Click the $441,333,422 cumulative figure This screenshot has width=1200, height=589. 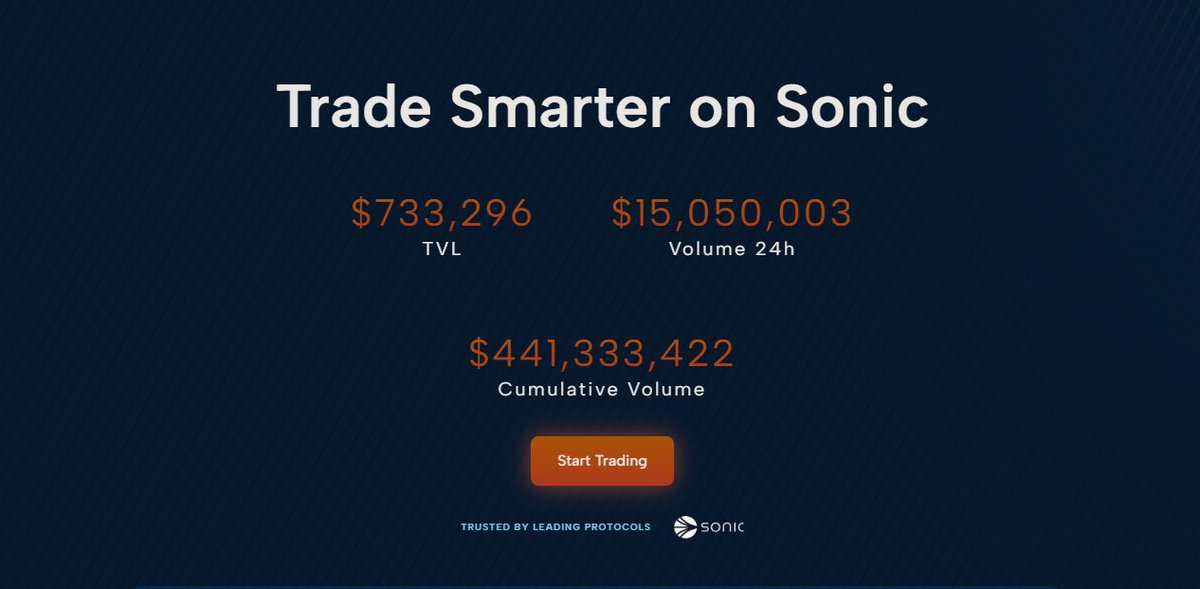tap(602, 353)
